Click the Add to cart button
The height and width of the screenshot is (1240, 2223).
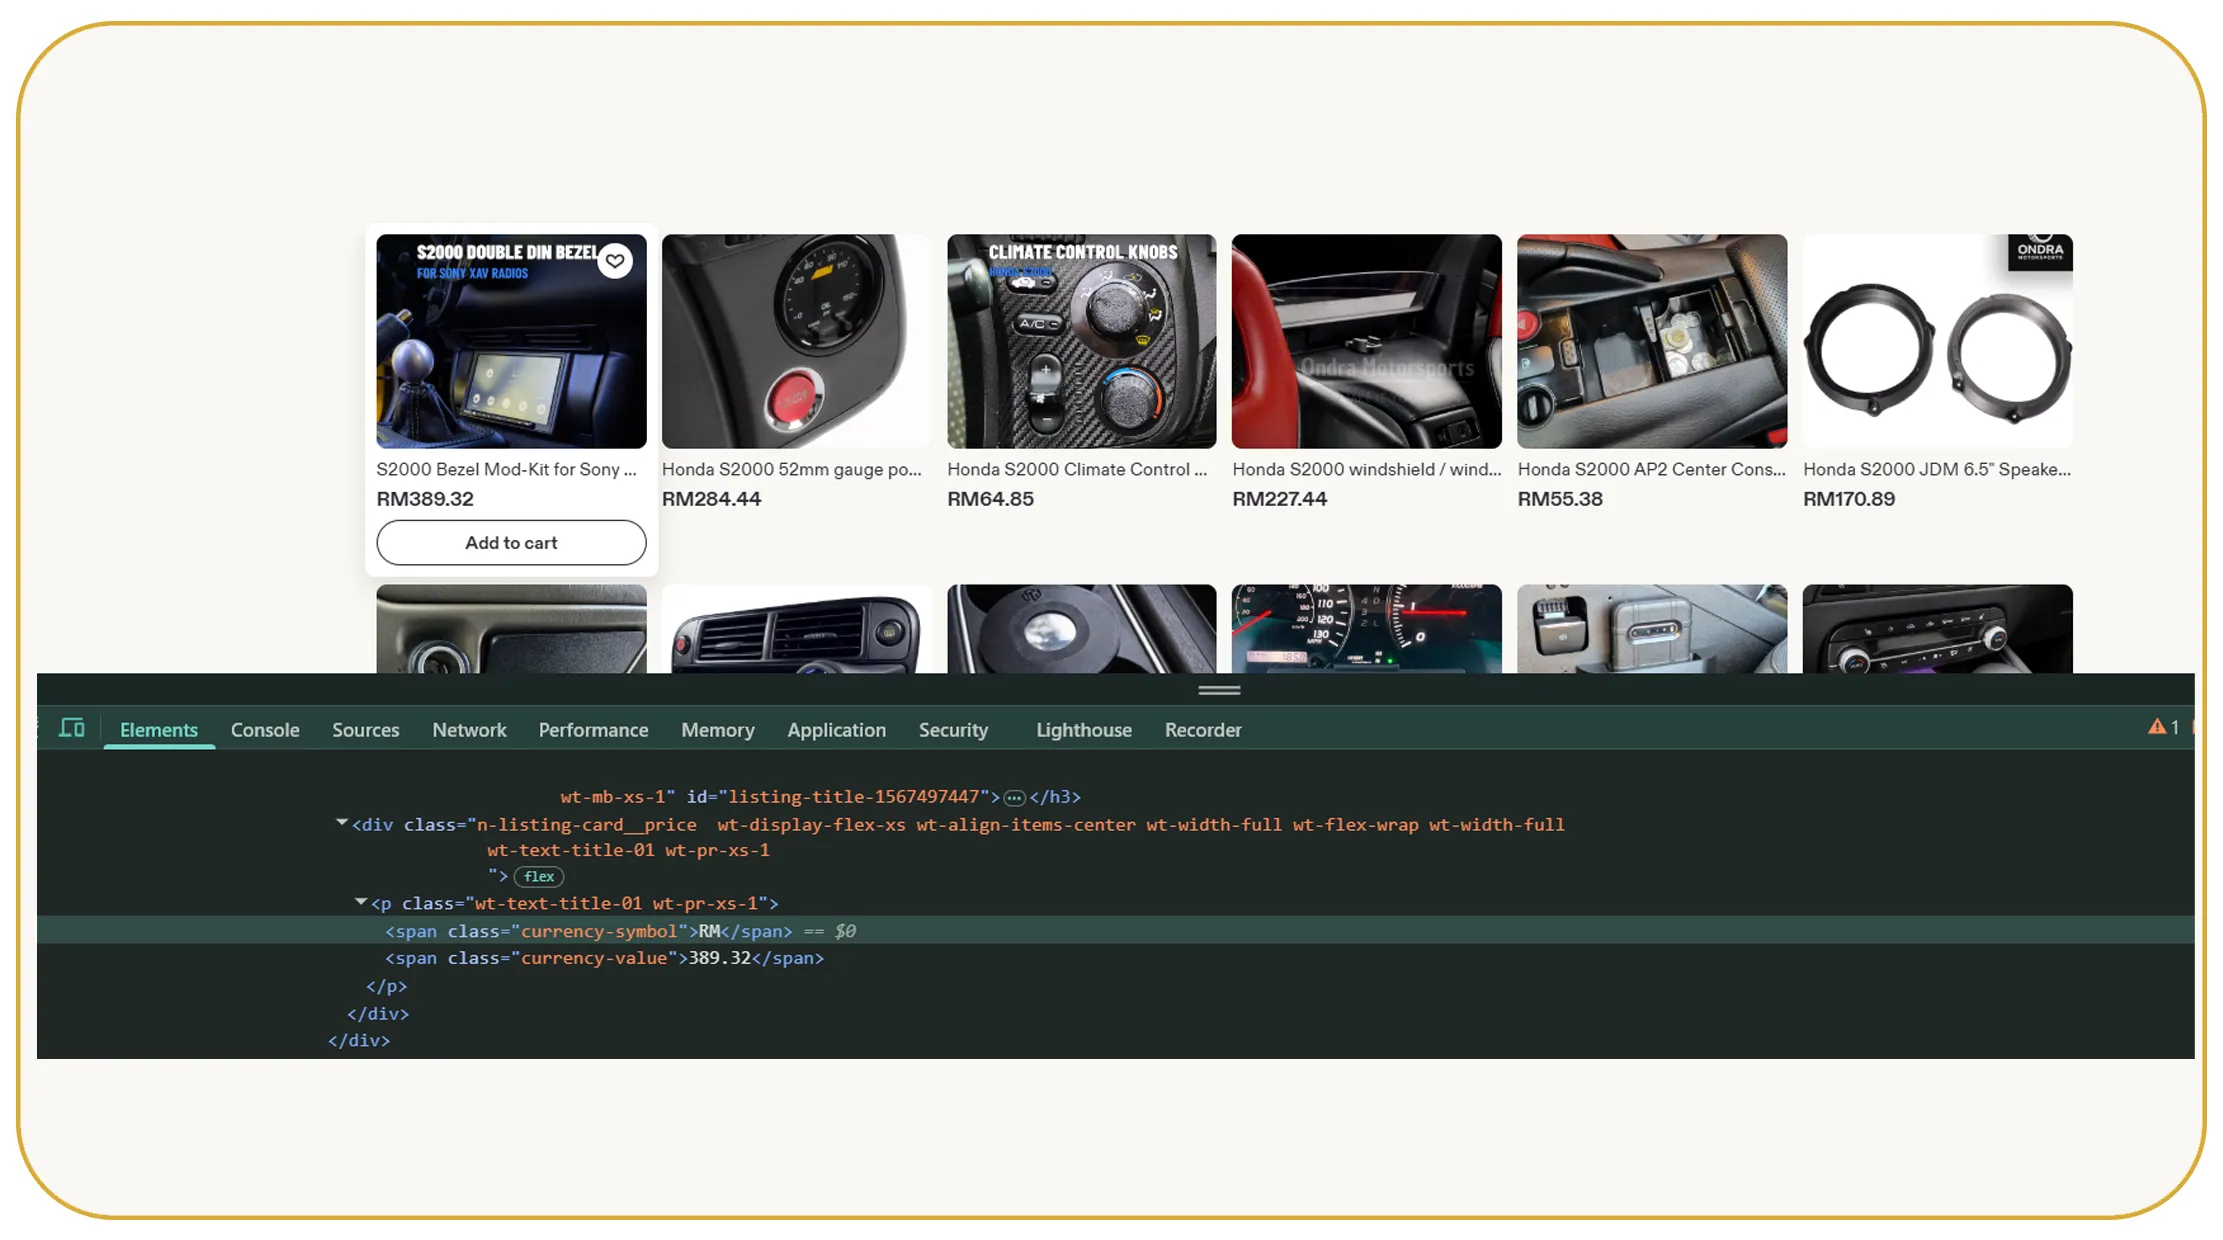point(511,542)
